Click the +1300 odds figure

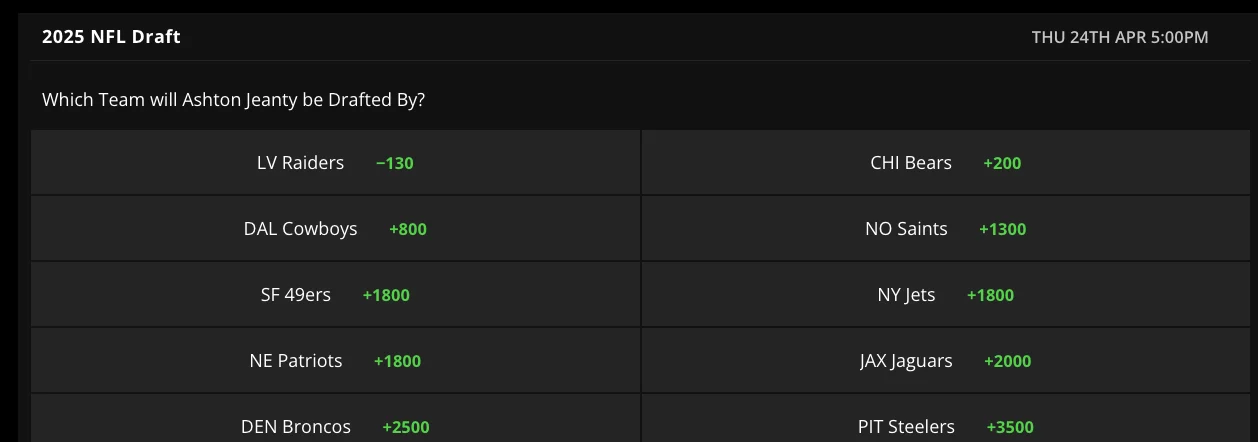point(1002,229)
